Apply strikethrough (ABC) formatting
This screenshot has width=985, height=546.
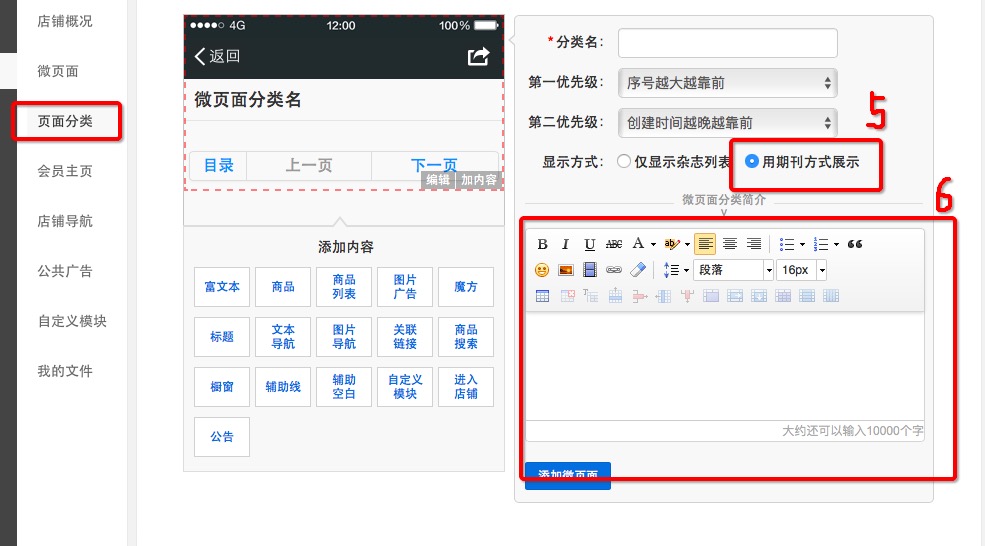(614, 244)
